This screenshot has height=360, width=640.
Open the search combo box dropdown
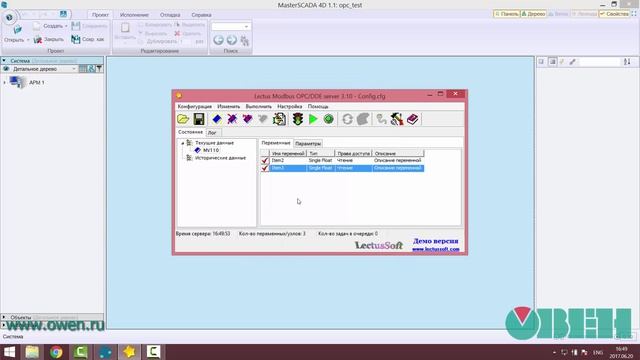pyautogui.click(x=246, y=27)
